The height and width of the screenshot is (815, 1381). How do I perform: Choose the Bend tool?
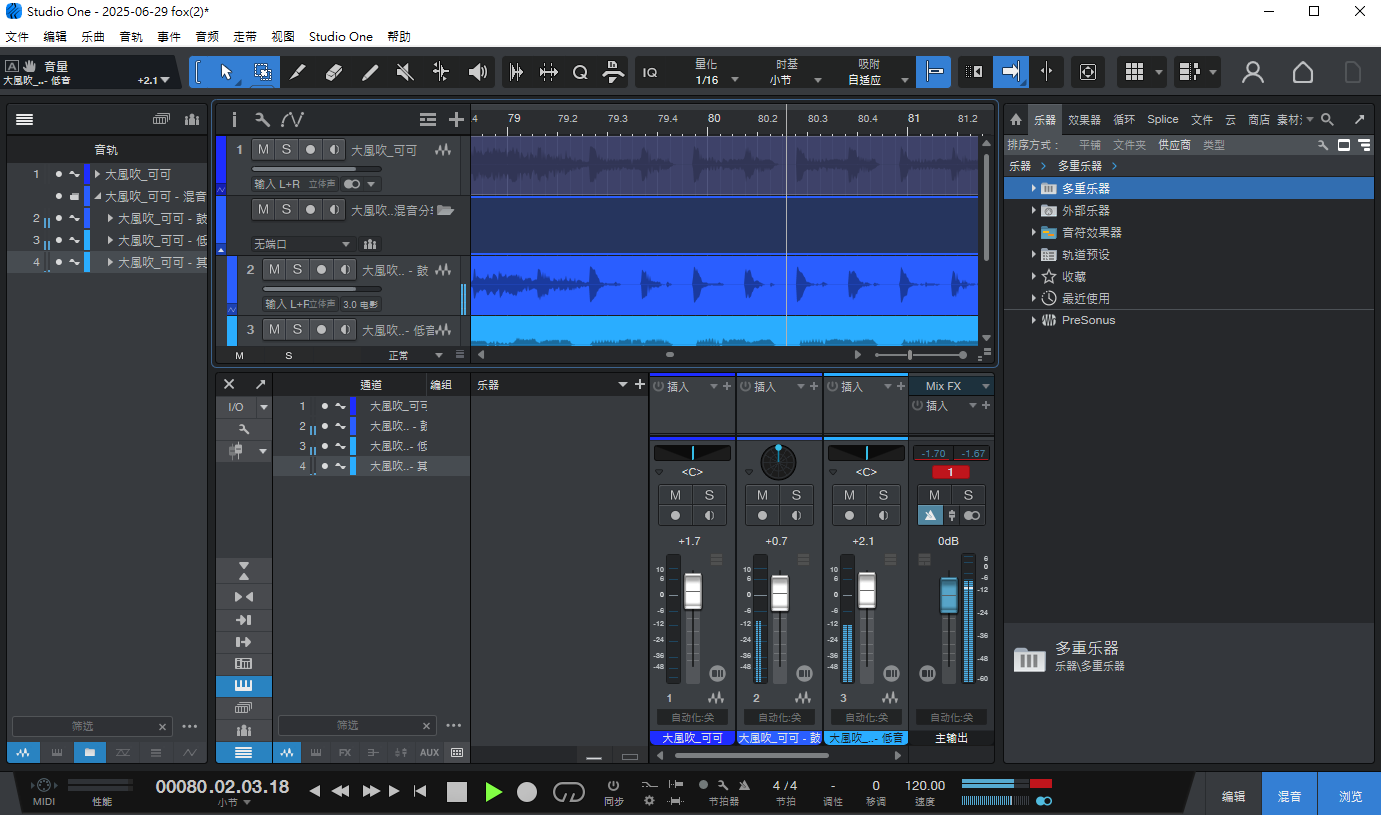click(x=441, y=72)
